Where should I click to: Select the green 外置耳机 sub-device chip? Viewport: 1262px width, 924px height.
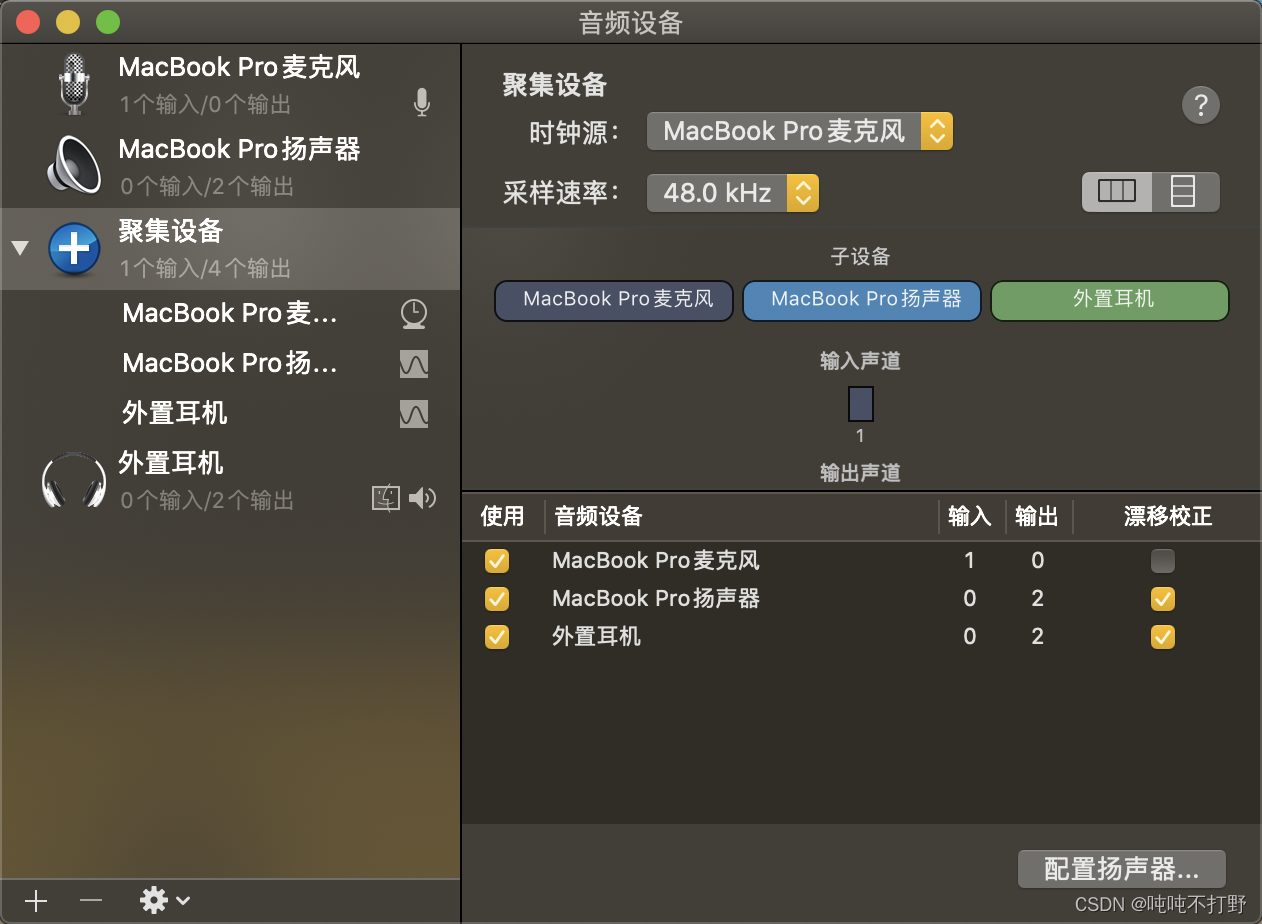(1110, 300)
